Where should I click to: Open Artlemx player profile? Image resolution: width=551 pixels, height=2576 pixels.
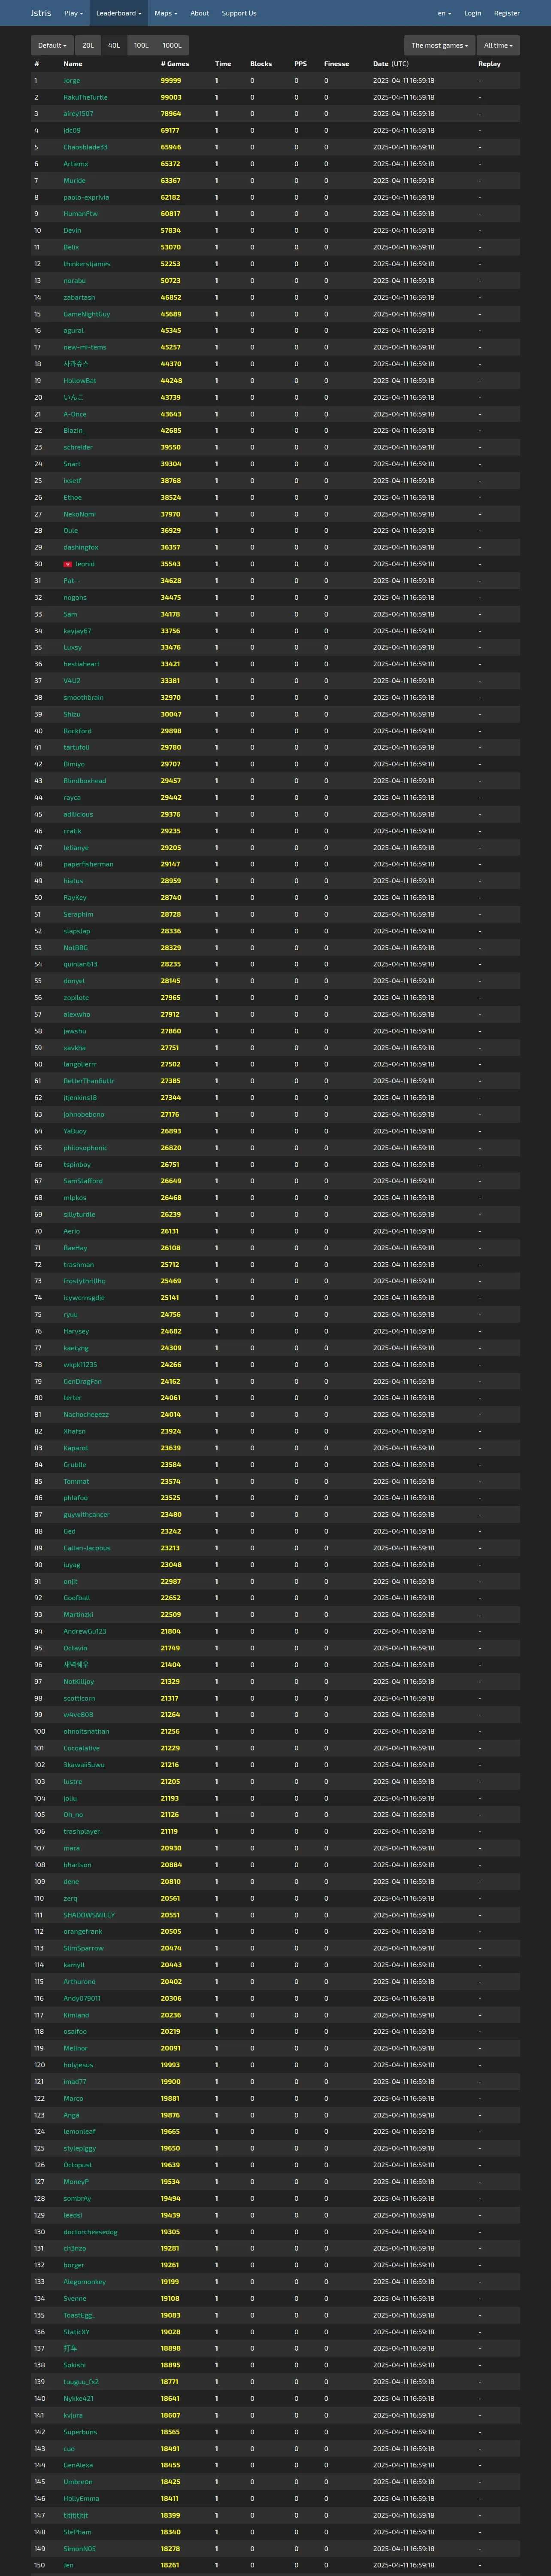click(76, 164)
